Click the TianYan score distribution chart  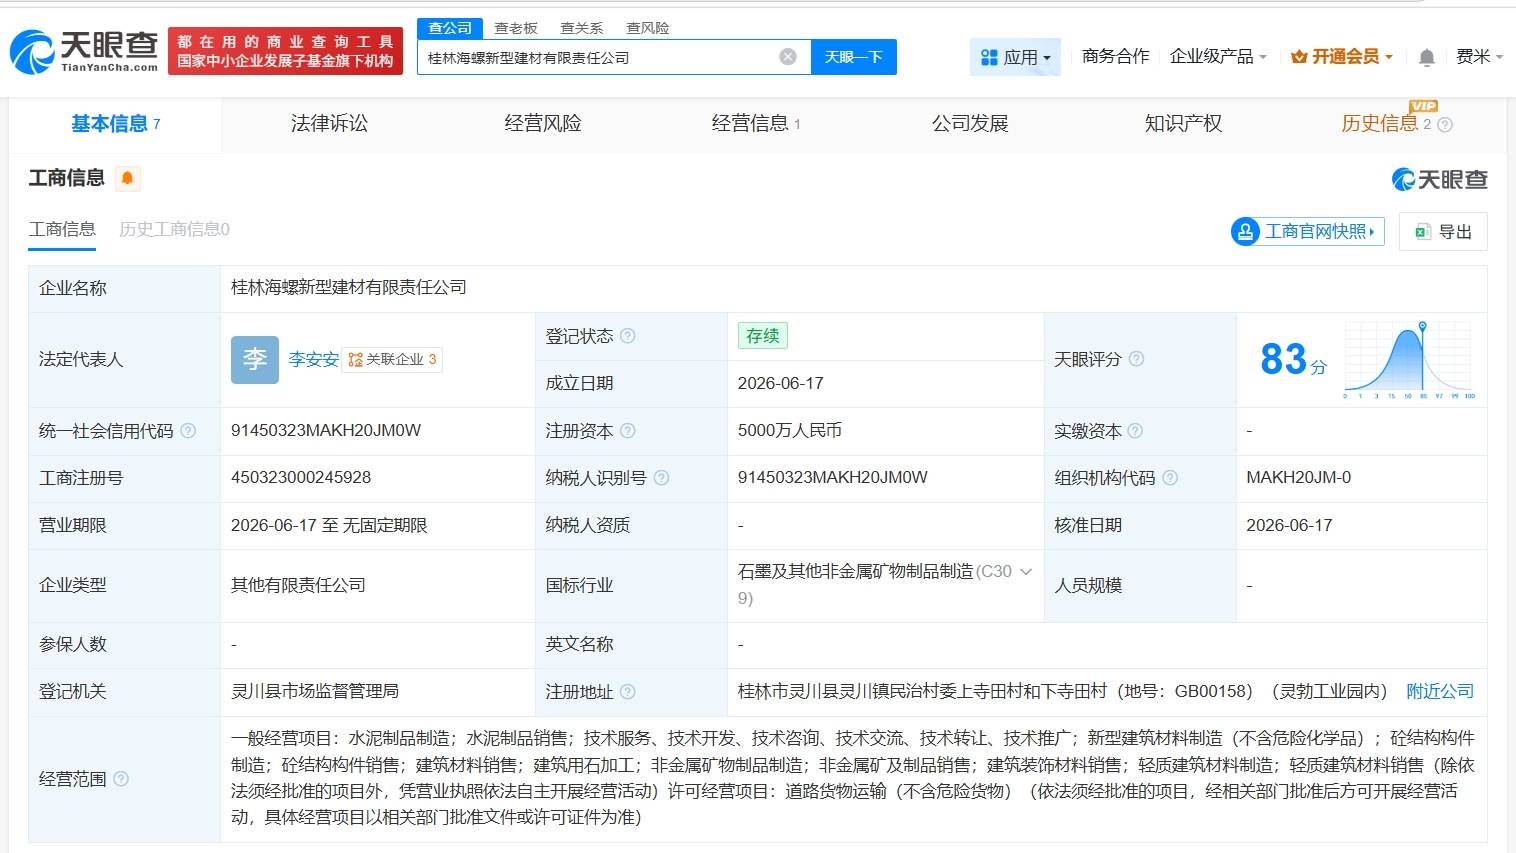[x=1410, y=360]
